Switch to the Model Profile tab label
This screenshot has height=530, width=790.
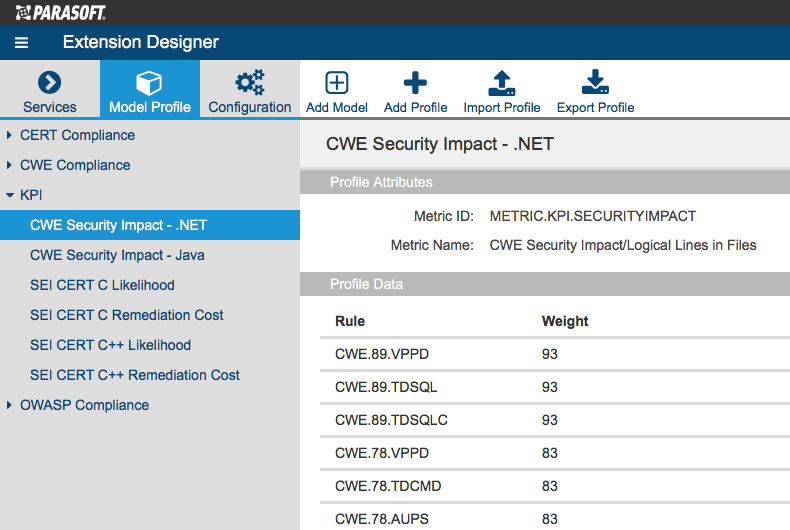pyautogui.click(x=150, y=107)
